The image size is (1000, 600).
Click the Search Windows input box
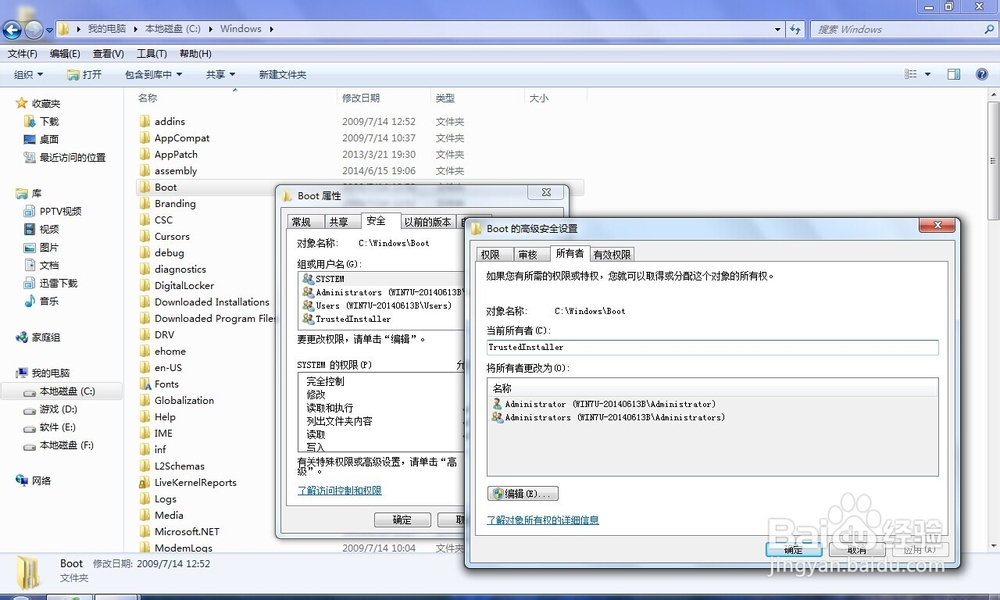click(897, 29)
